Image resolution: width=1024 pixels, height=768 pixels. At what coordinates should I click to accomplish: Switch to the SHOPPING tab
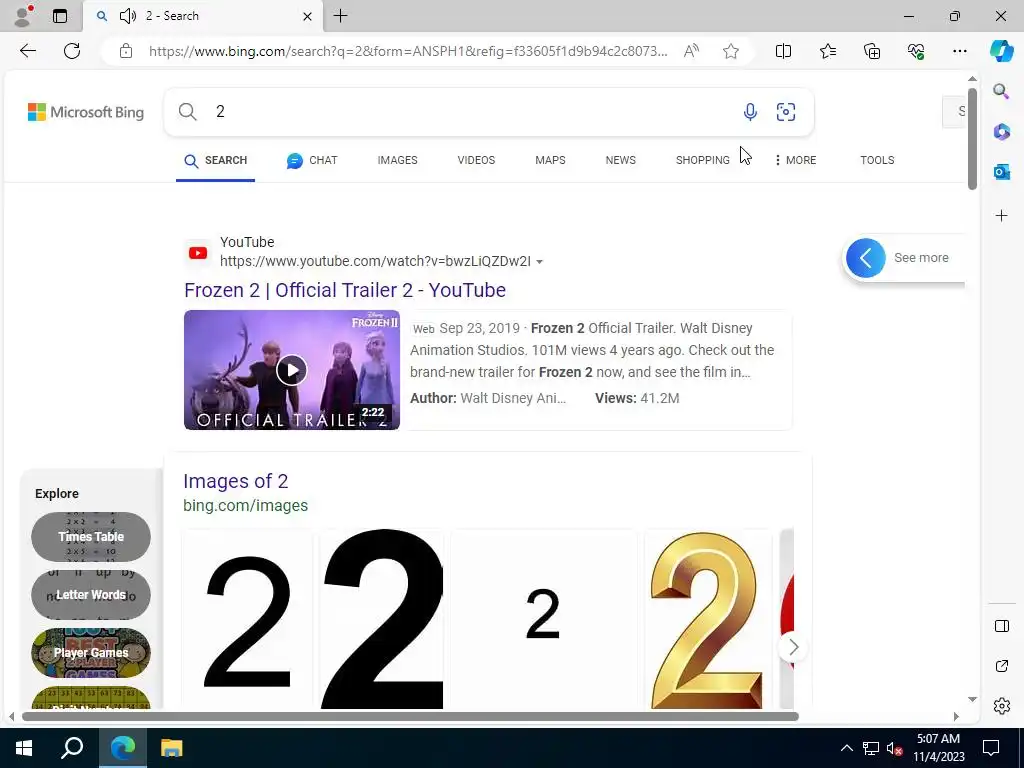(x=703, y=160)
